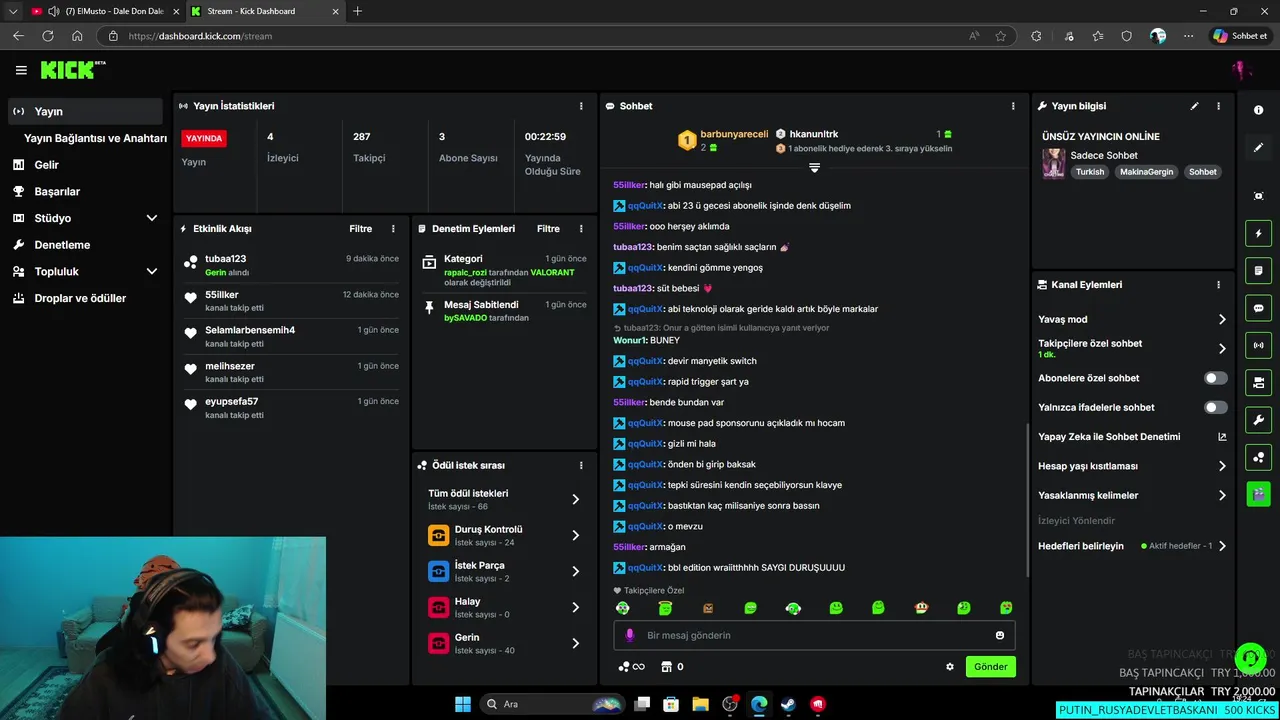Open Yavaş mod settings chevron
This screenshot has width=1280, height=720.
pyautogui.click(x=1222, y=320)
